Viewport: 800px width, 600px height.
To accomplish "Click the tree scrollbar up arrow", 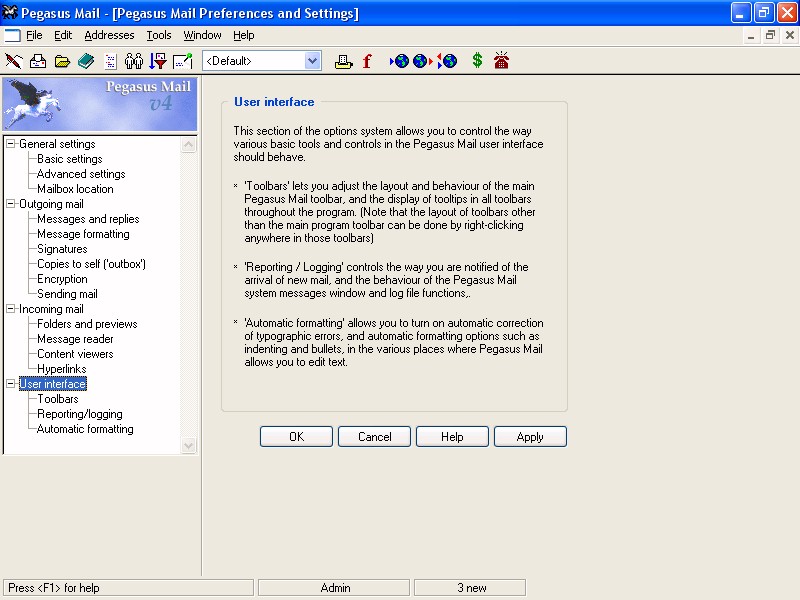I will tap(188, 145).
